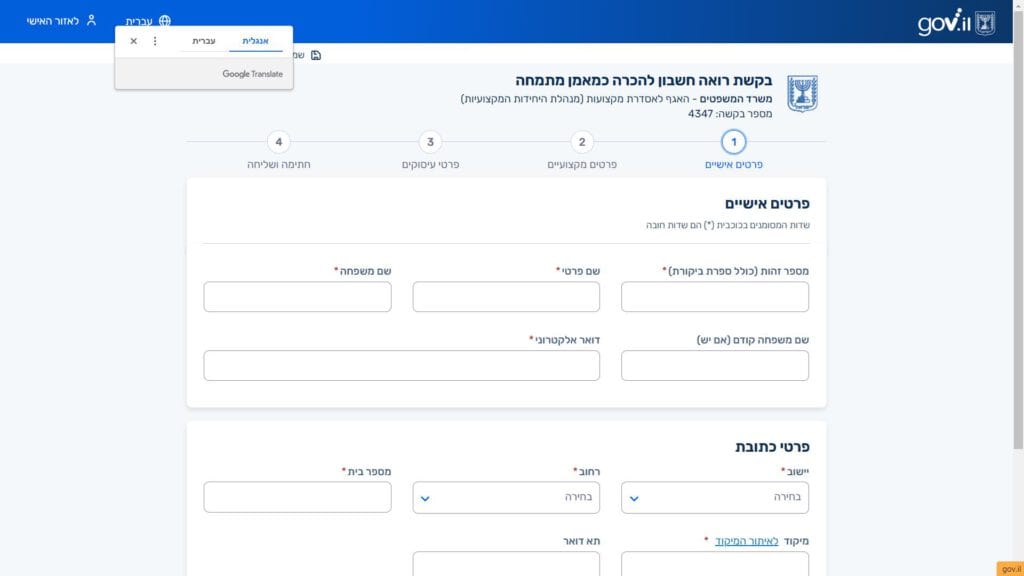
Task: Go to step 2 פרטים מקצועיים
Action: (583, 142)
